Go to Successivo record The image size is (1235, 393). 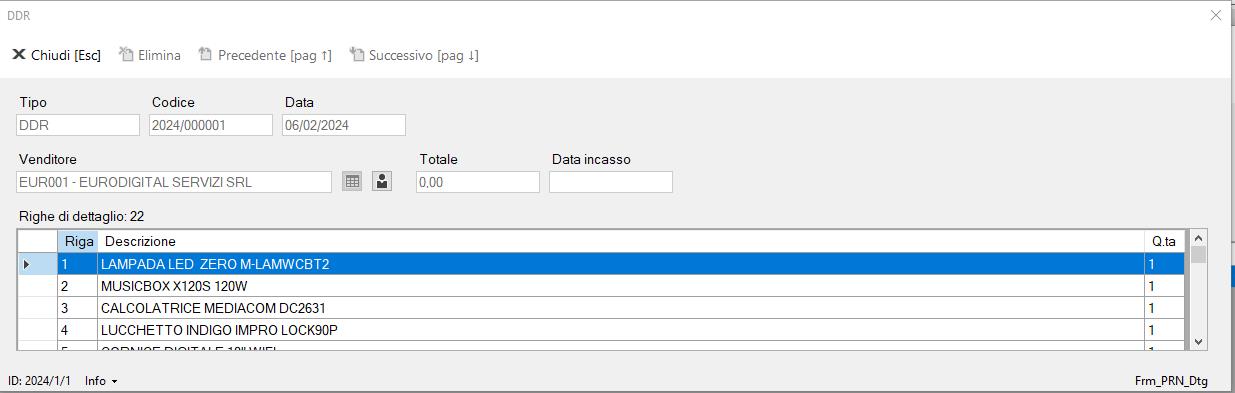(414, 55)
